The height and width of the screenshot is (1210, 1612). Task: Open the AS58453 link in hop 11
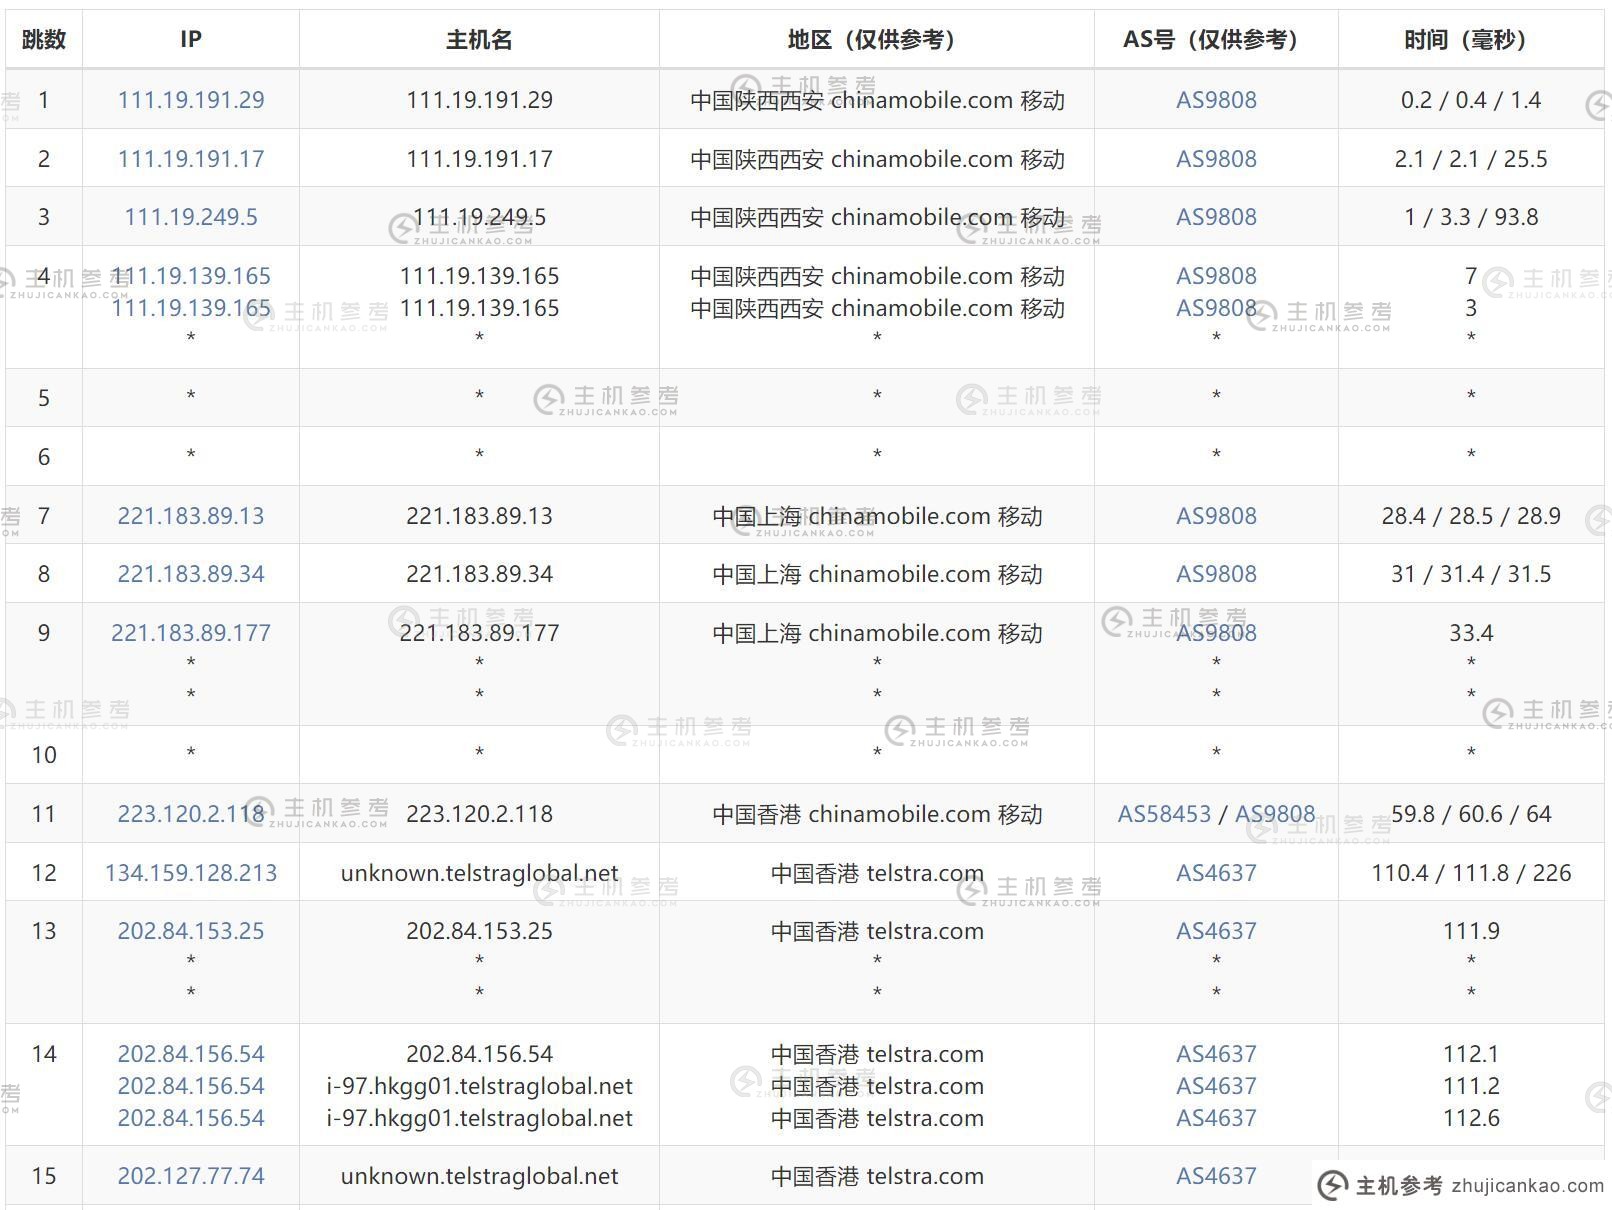click(x=1164, y=814)
